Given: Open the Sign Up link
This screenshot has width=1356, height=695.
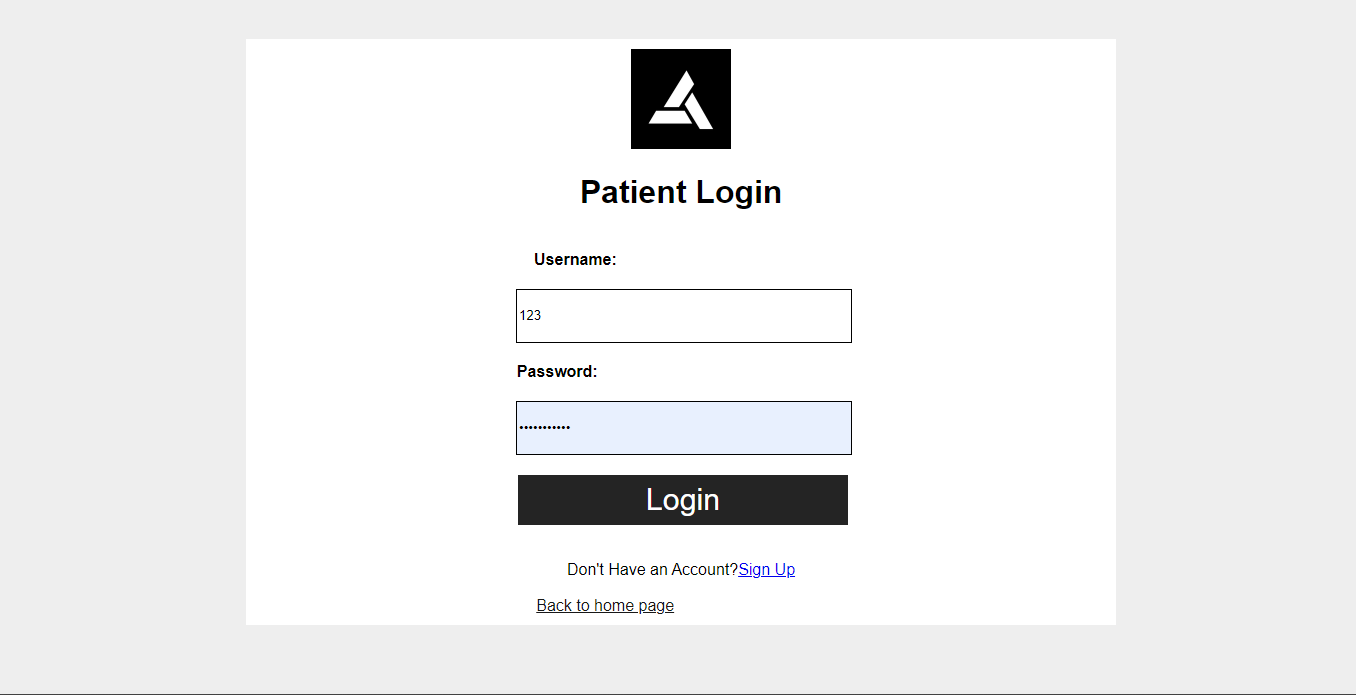Looking at the screenshot, I should click(x=766, y=569).
